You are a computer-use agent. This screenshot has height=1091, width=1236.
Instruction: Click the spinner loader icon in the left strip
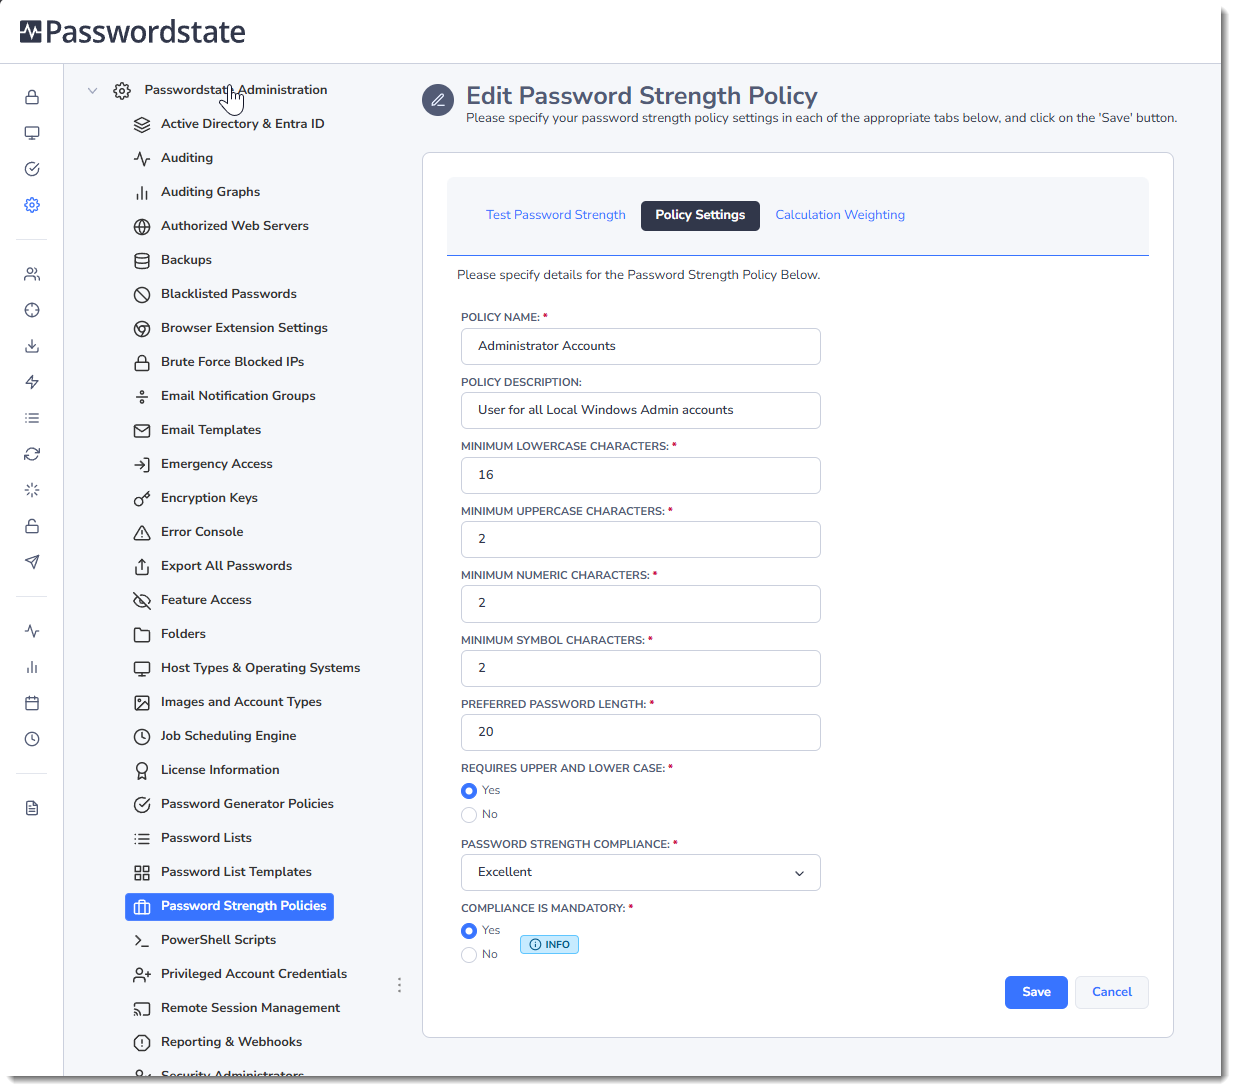pos(32,490)
